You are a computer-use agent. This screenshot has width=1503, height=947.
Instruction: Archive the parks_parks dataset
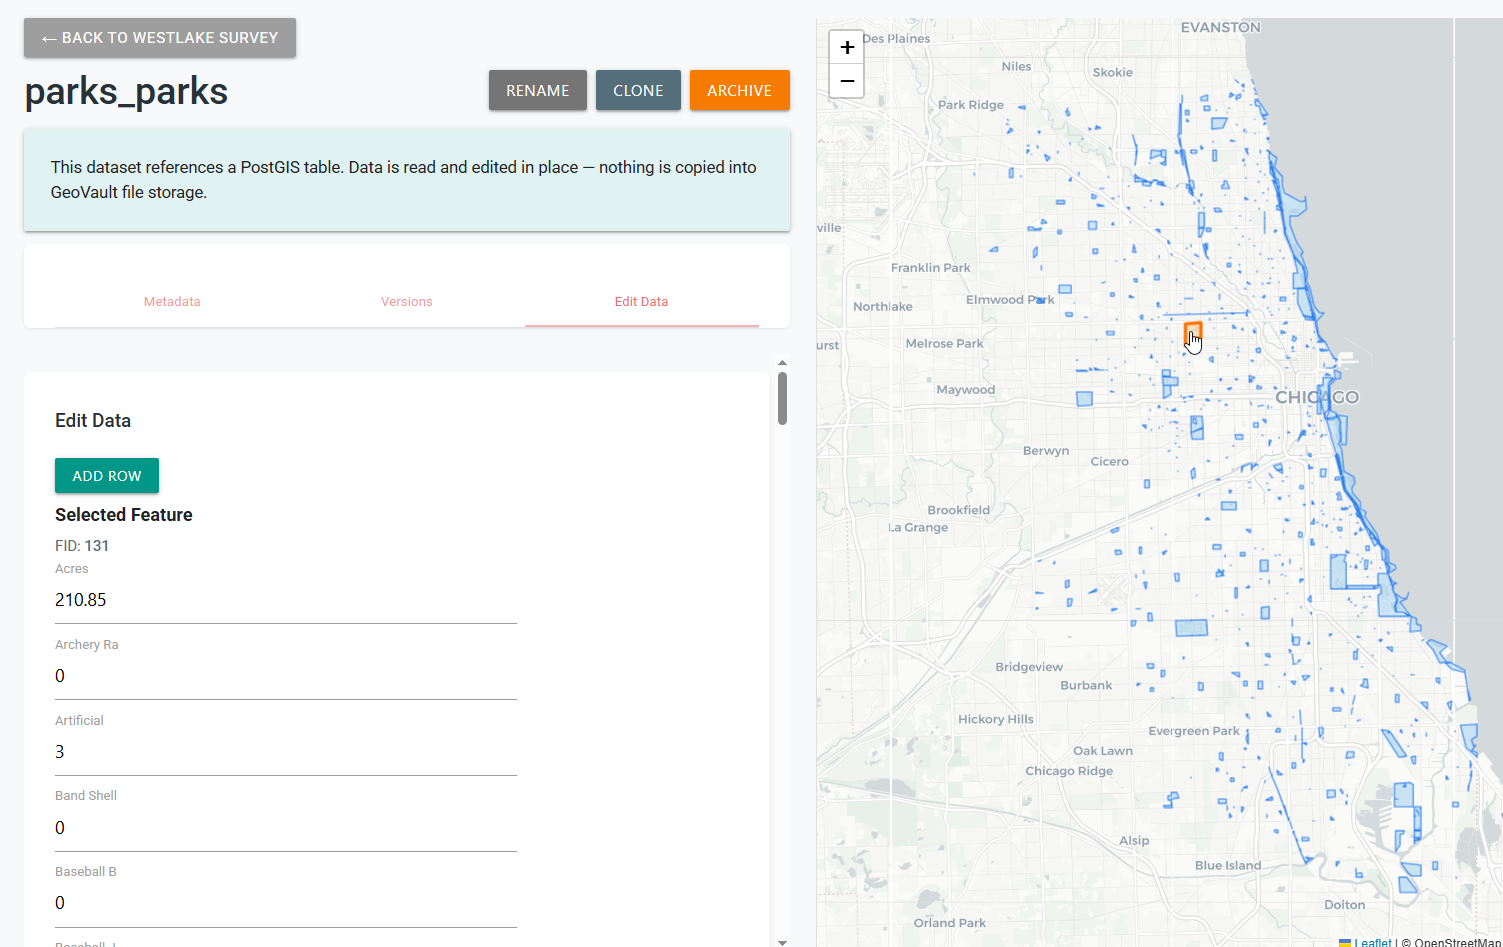click(x=740, y=90)
